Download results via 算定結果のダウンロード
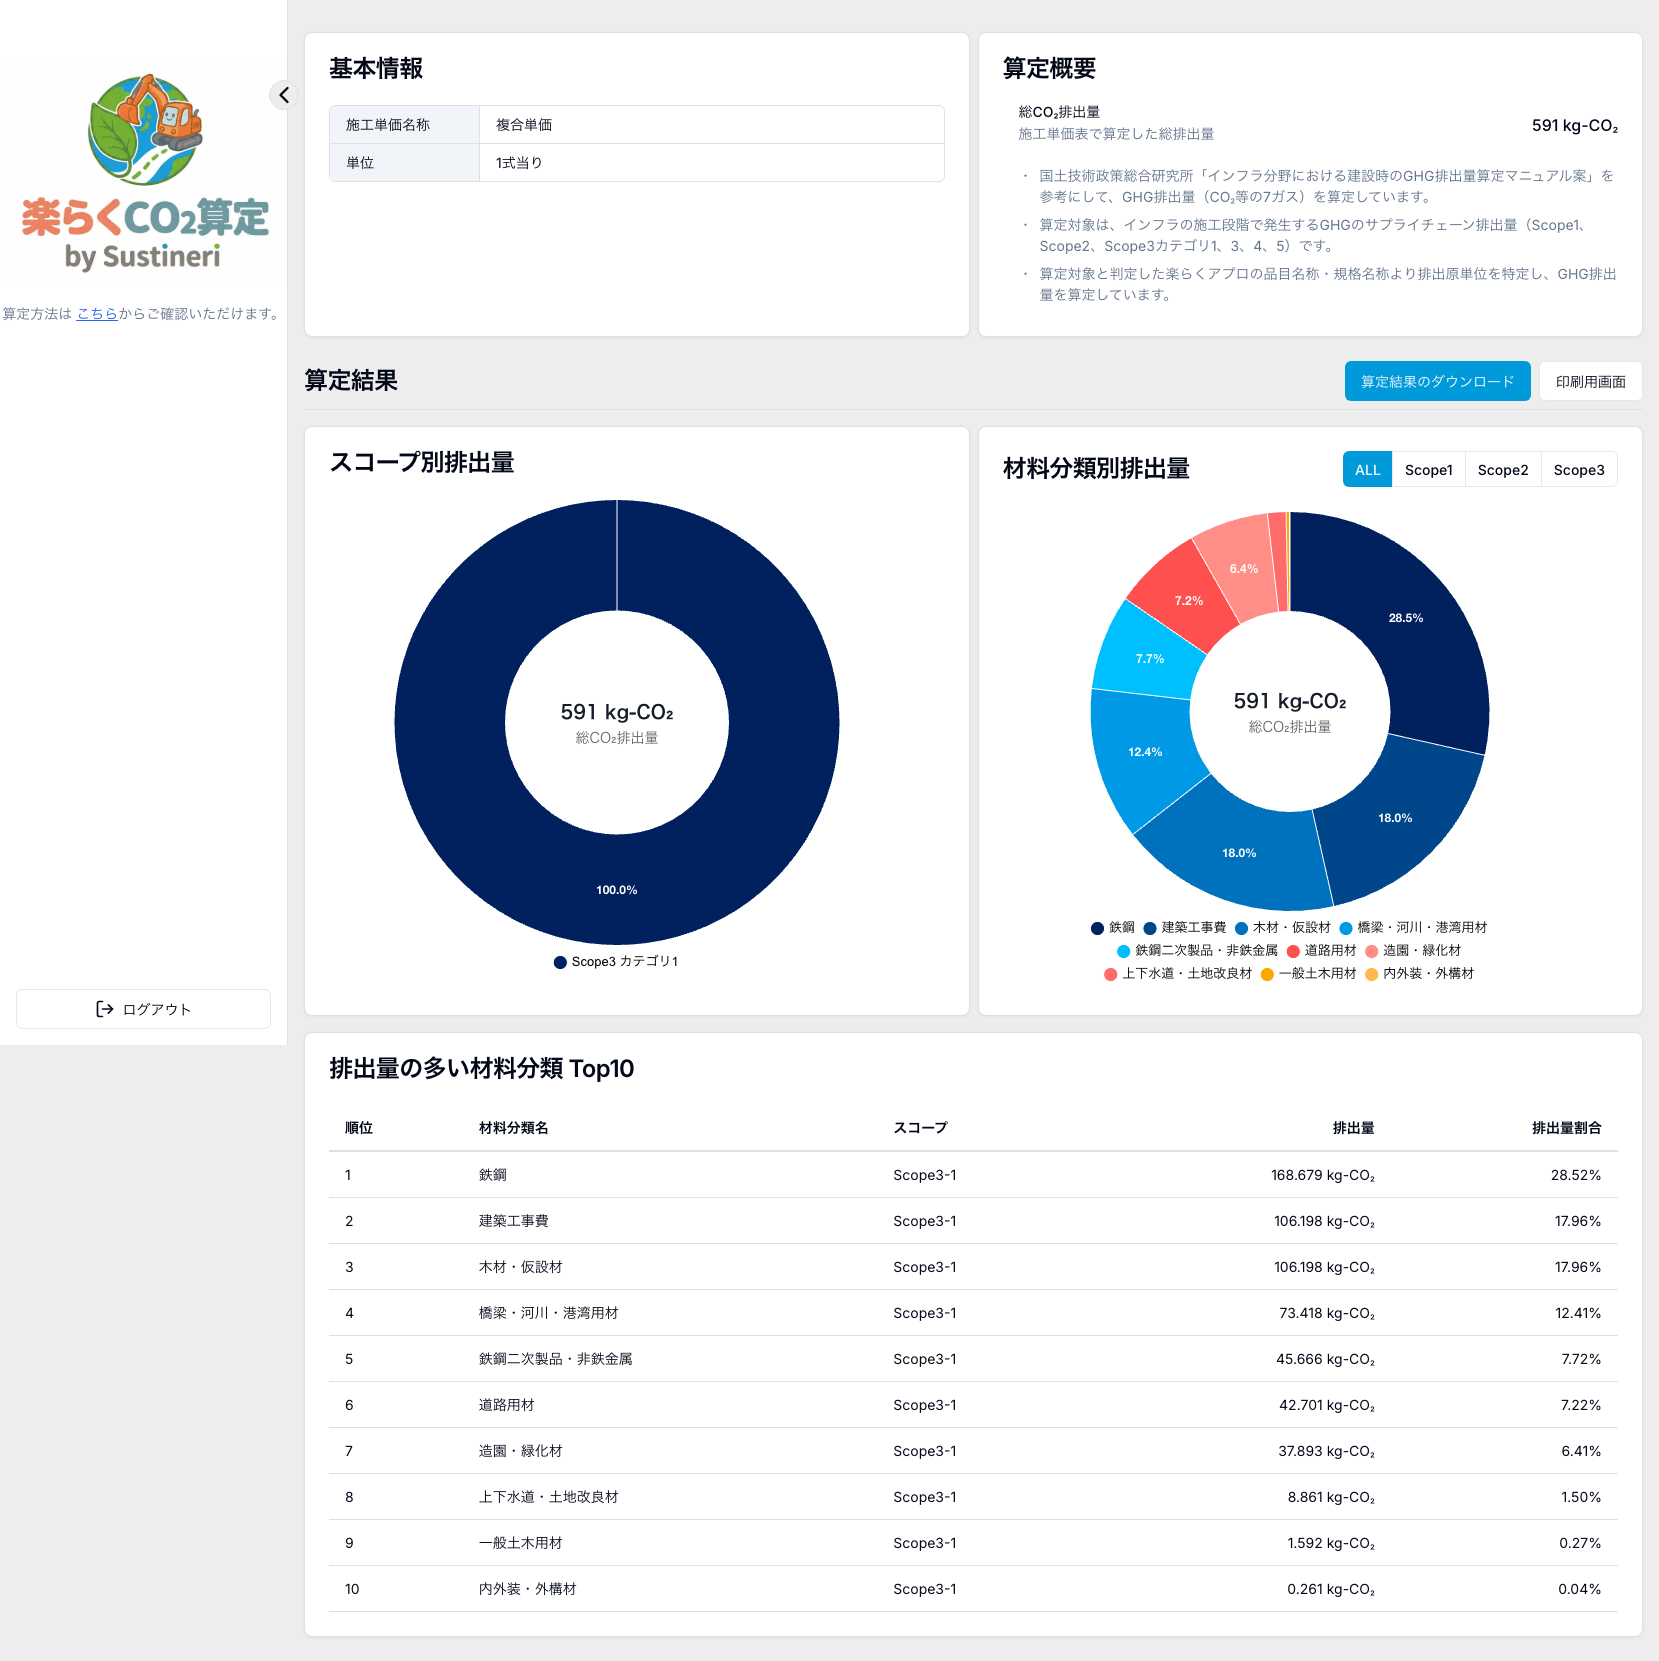The width and height of the screenshot is (1659, 1661). point(1437,381)
